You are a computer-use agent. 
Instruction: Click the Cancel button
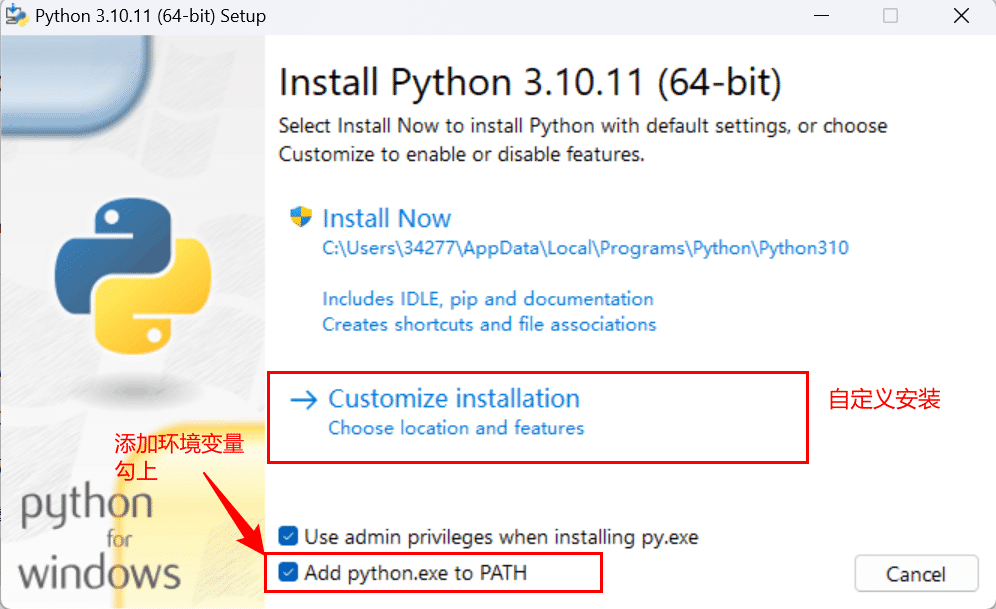pos(916,573)
